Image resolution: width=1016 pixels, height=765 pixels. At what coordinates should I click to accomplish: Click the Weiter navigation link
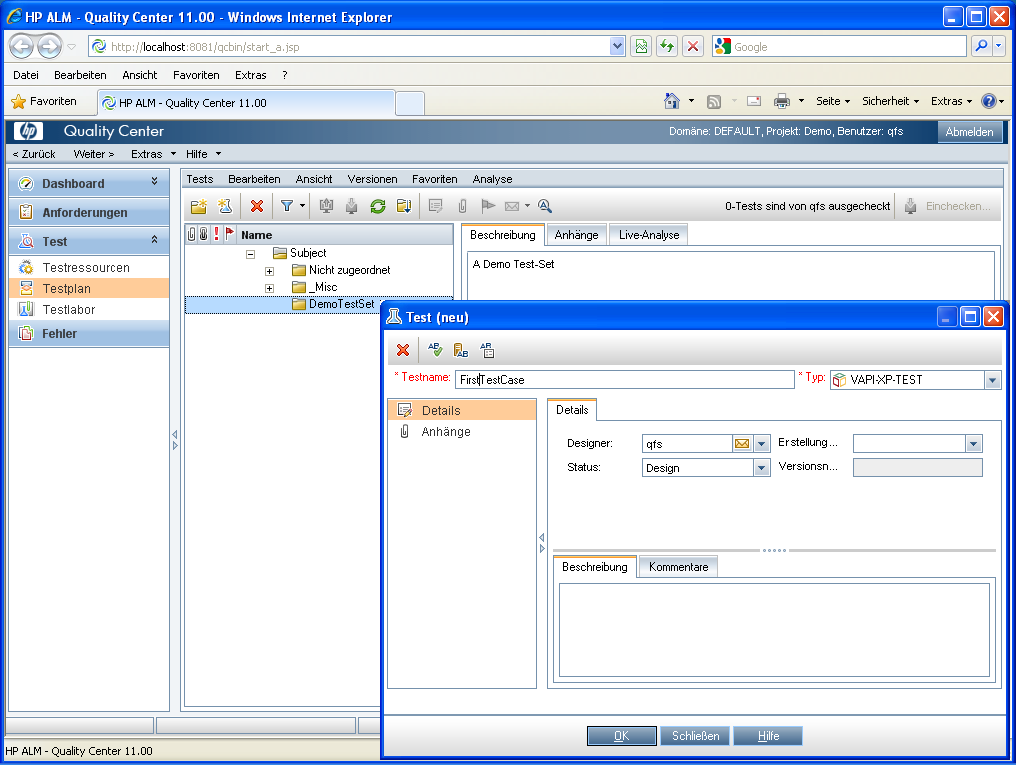[x=94, y=154]
